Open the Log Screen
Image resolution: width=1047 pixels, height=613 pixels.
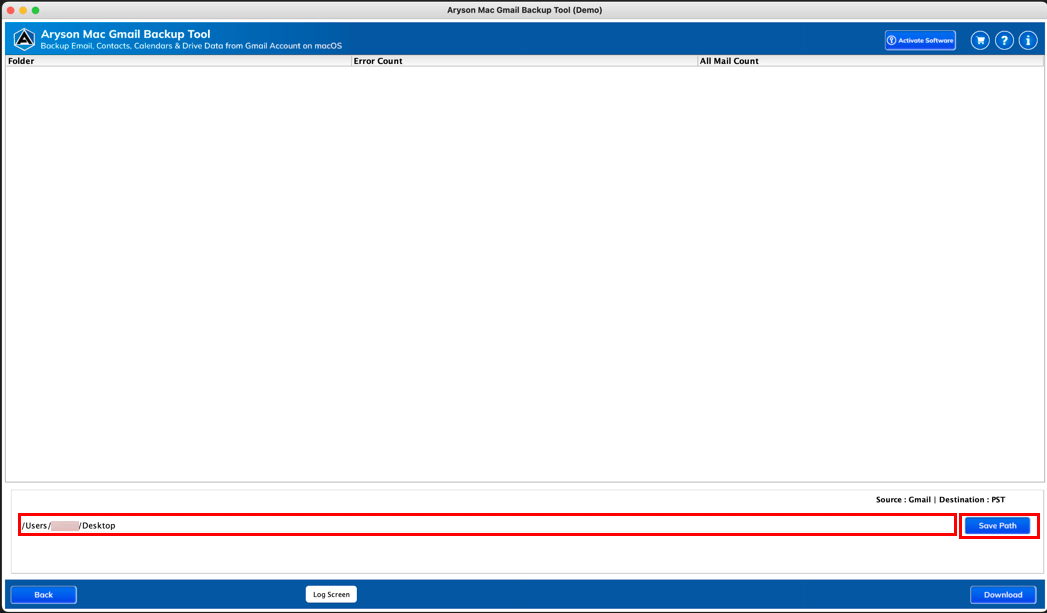coord(331,594)
